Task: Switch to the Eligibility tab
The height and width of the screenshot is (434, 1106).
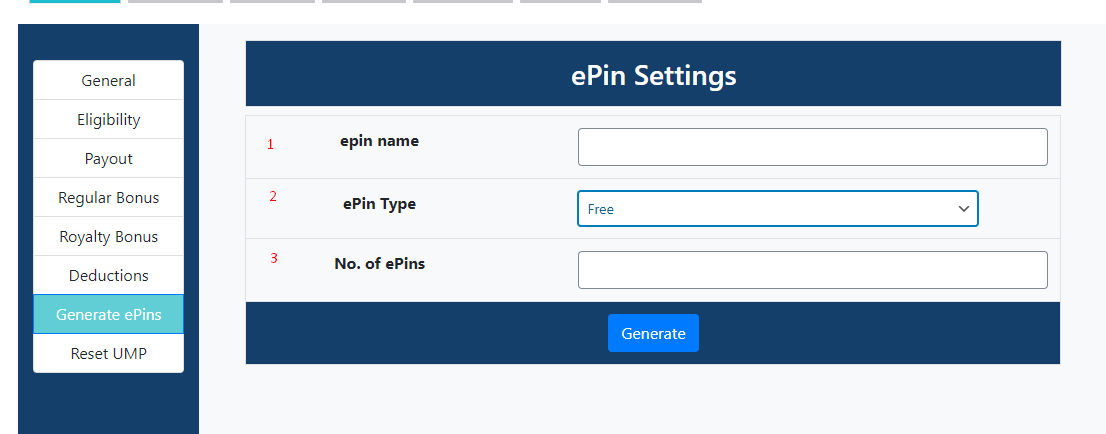Action: (108, 119)
